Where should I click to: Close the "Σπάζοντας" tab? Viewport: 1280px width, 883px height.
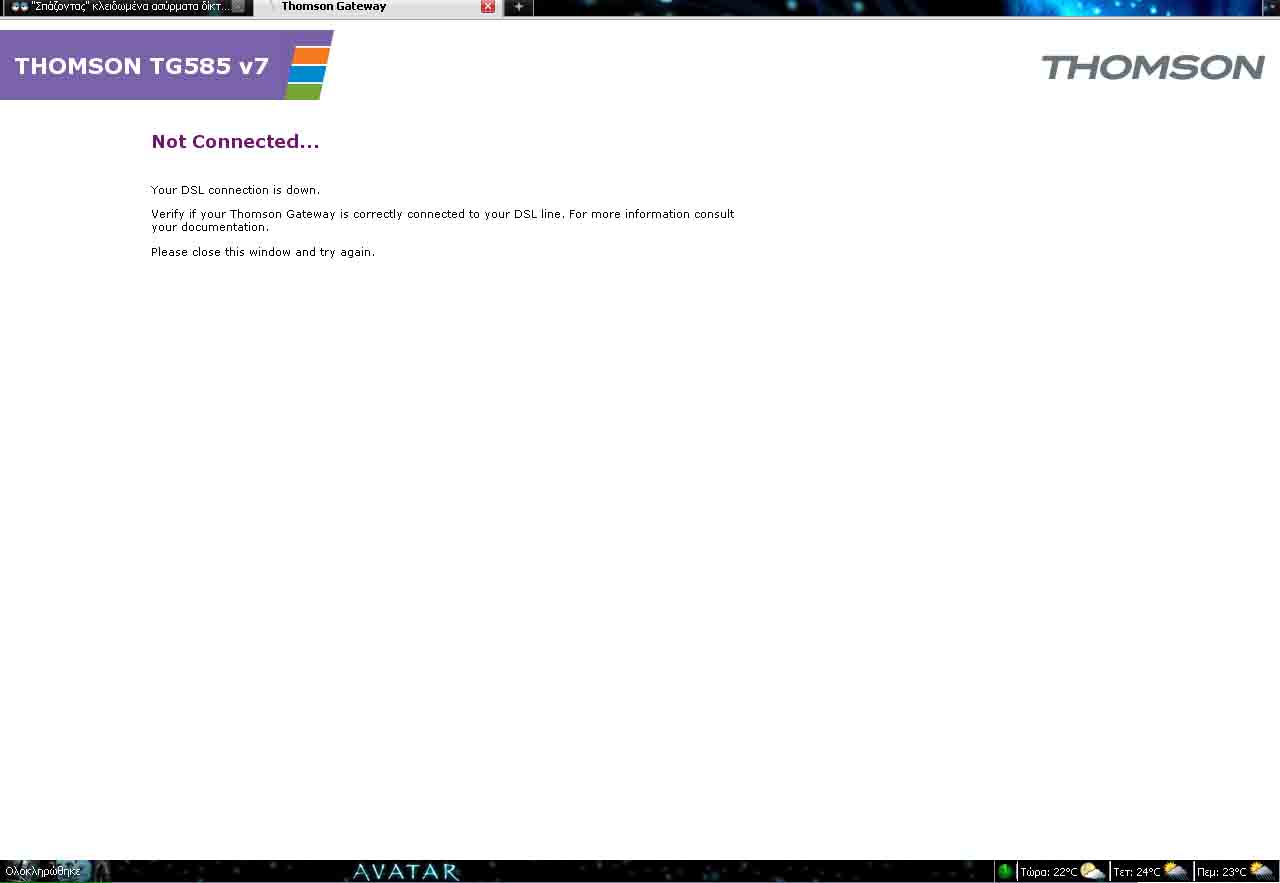tap(238, 7)
